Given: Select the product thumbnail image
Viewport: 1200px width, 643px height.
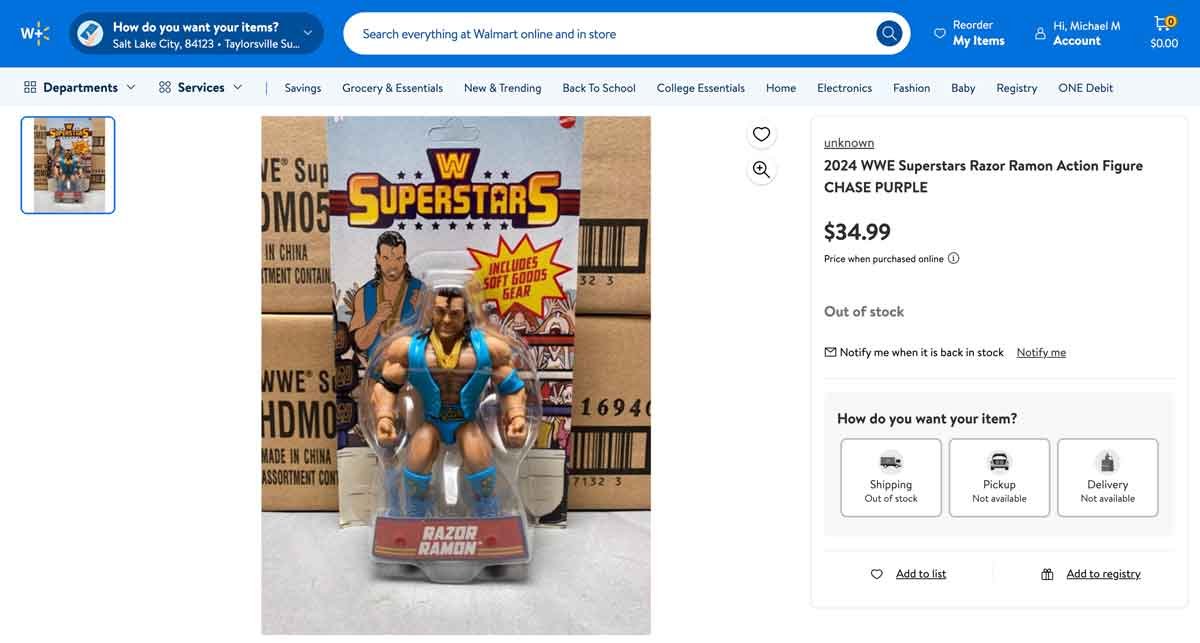Looking at the screenshot, I should tap(67, 164).
